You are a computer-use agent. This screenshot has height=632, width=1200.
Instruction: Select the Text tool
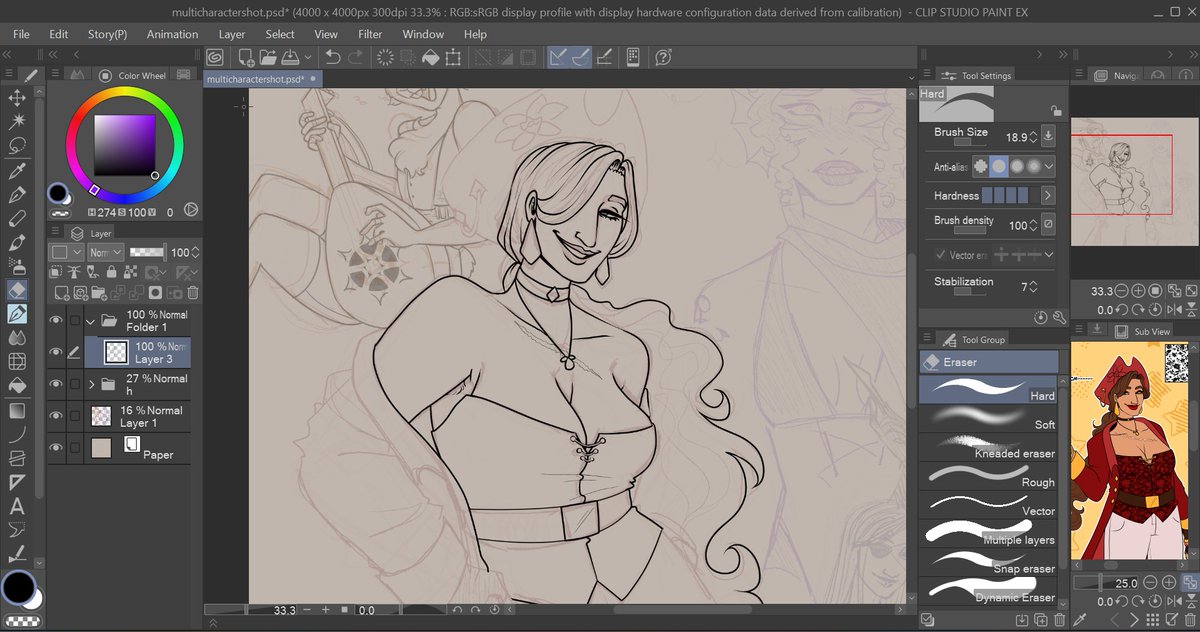(x=17, y=506)
